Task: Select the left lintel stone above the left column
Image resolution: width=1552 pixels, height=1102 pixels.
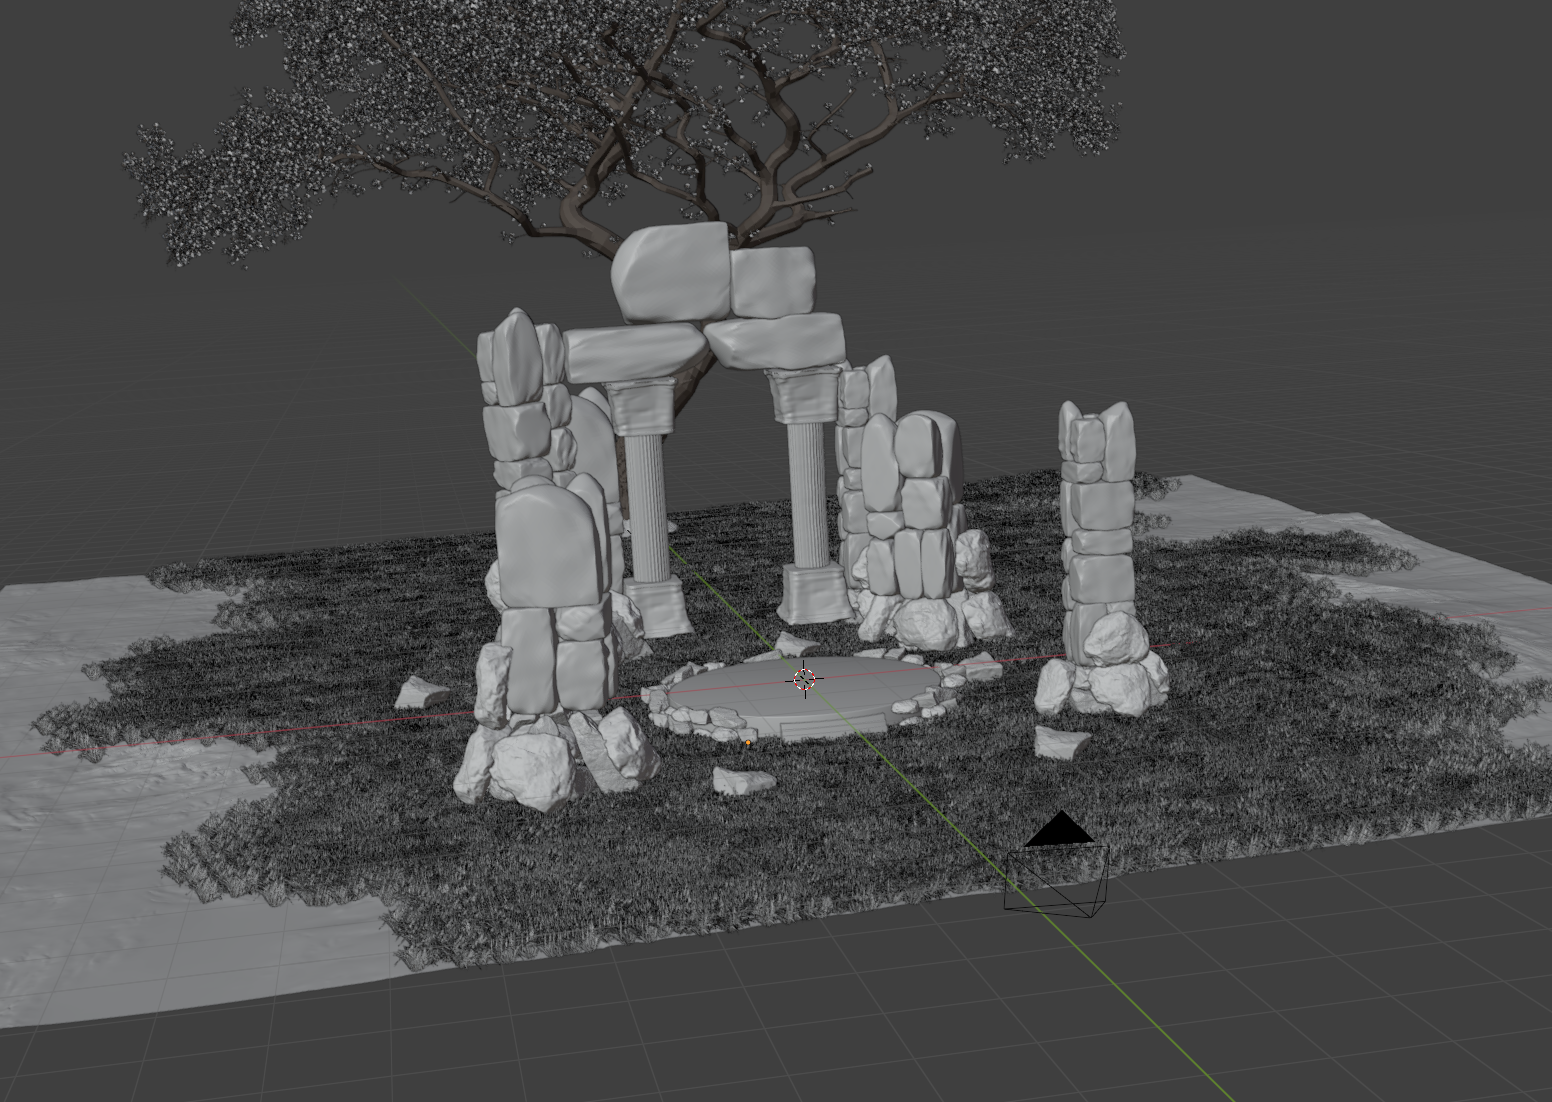Action: tap(634, 354)
